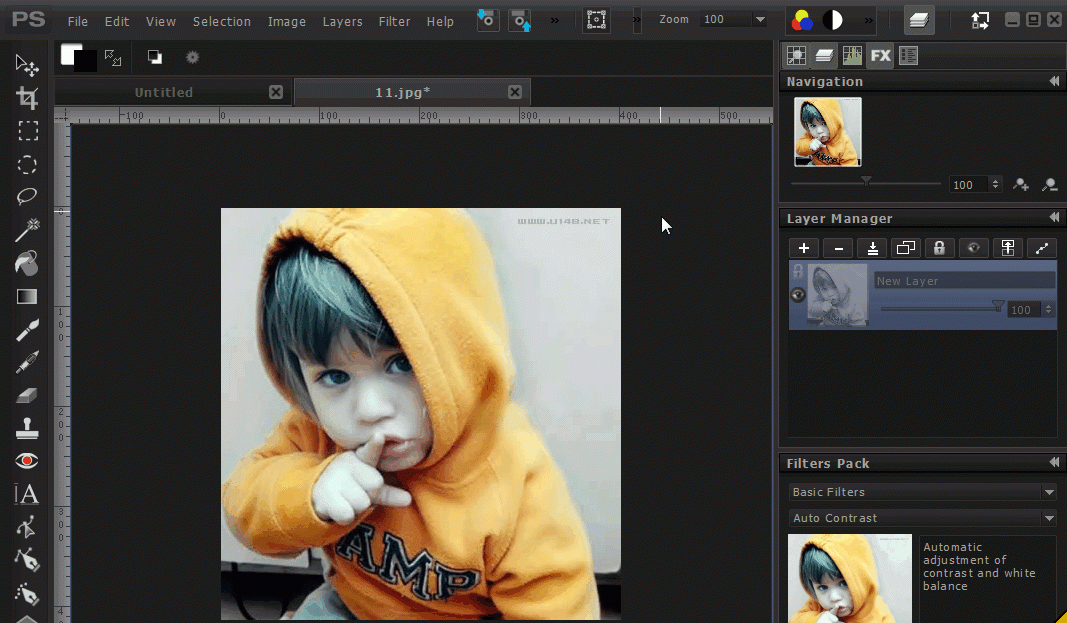Image resolution: width=1067 pixels, height=623 pixels.
Task: Delete layer with minus button
Action: [838, 248]
